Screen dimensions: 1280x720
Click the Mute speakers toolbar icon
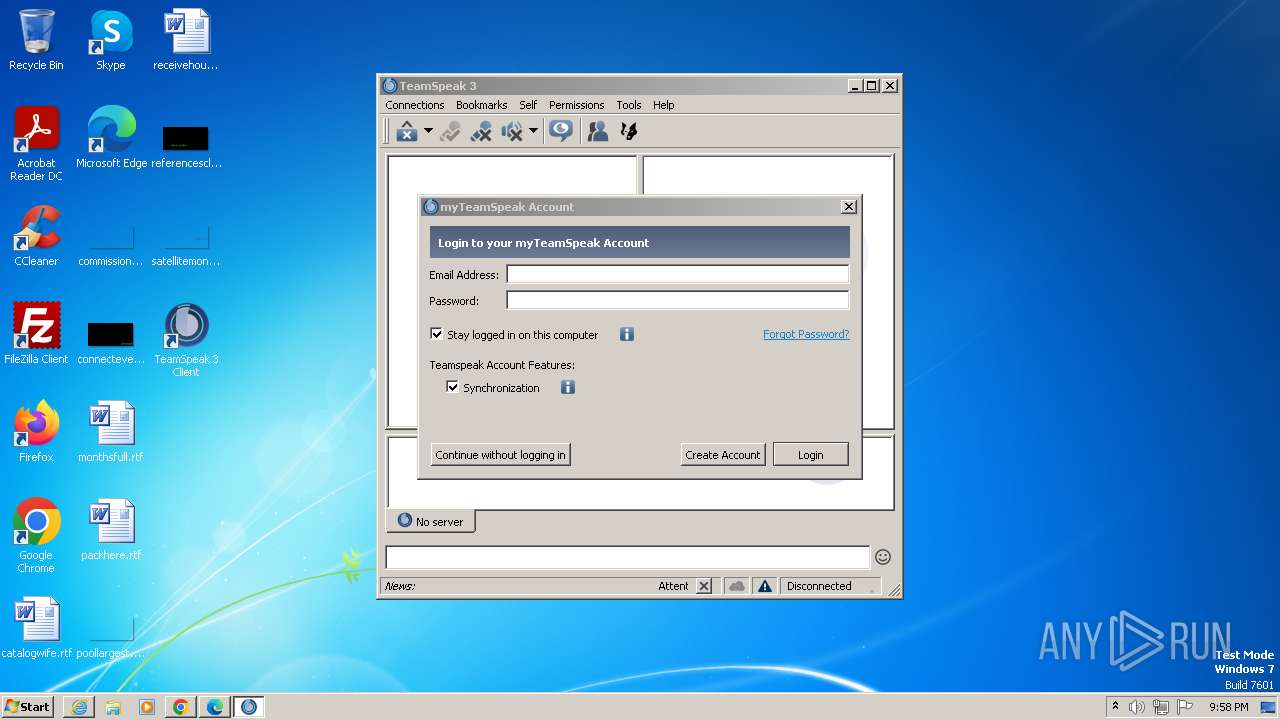tap(512, 131)
